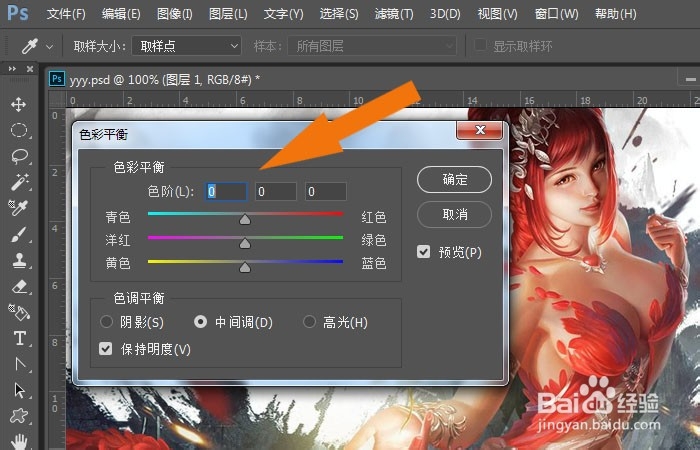This screenshot has height=450, width=700.
Task: Select the Pen tool
Action: coord(20,364)
